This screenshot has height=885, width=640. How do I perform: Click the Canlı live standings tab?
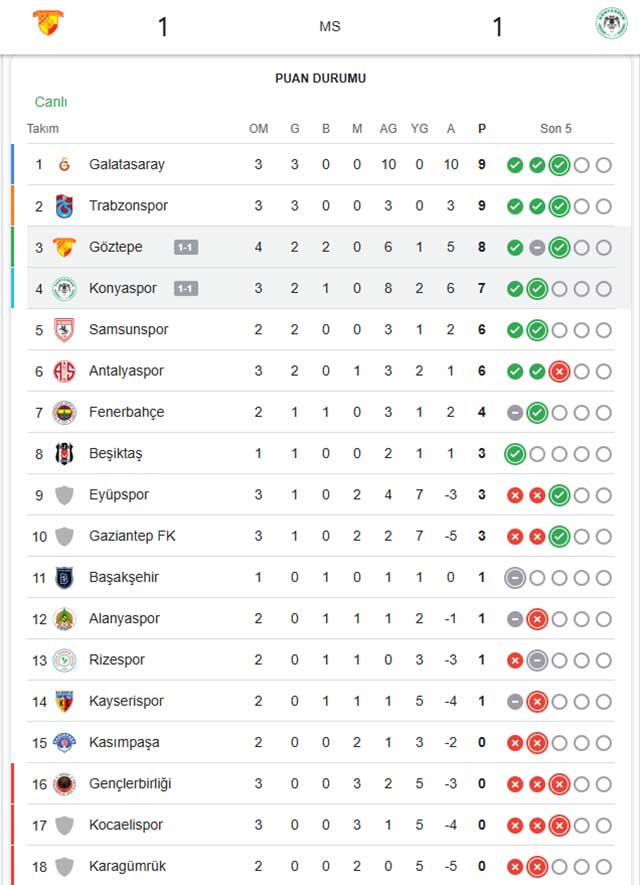[x=51, y=102]
